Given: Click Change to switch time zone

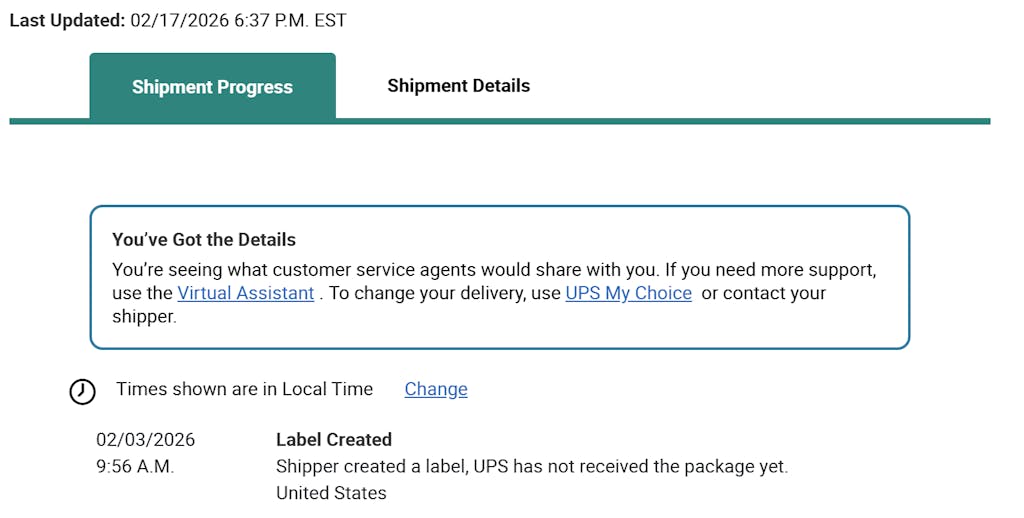Looking at the screenshot, I should [x=435, y=389].
